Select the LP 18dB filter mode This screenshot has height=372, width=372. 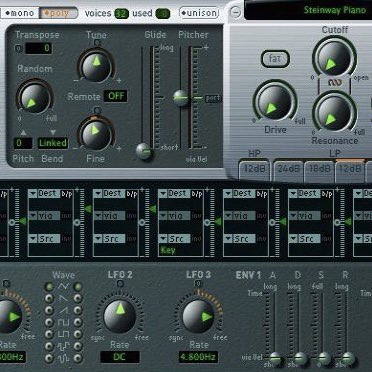pyautogui.click(x=319, y=169)
